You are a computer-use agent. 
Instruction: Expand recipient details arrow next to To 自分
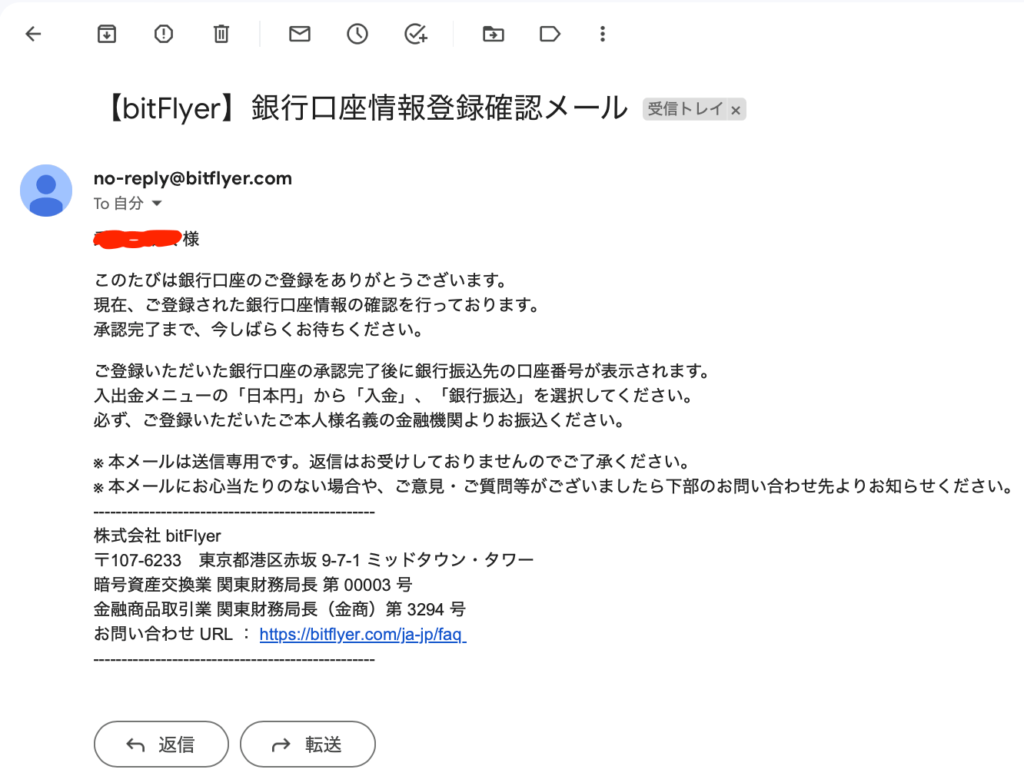click(157, 204)
